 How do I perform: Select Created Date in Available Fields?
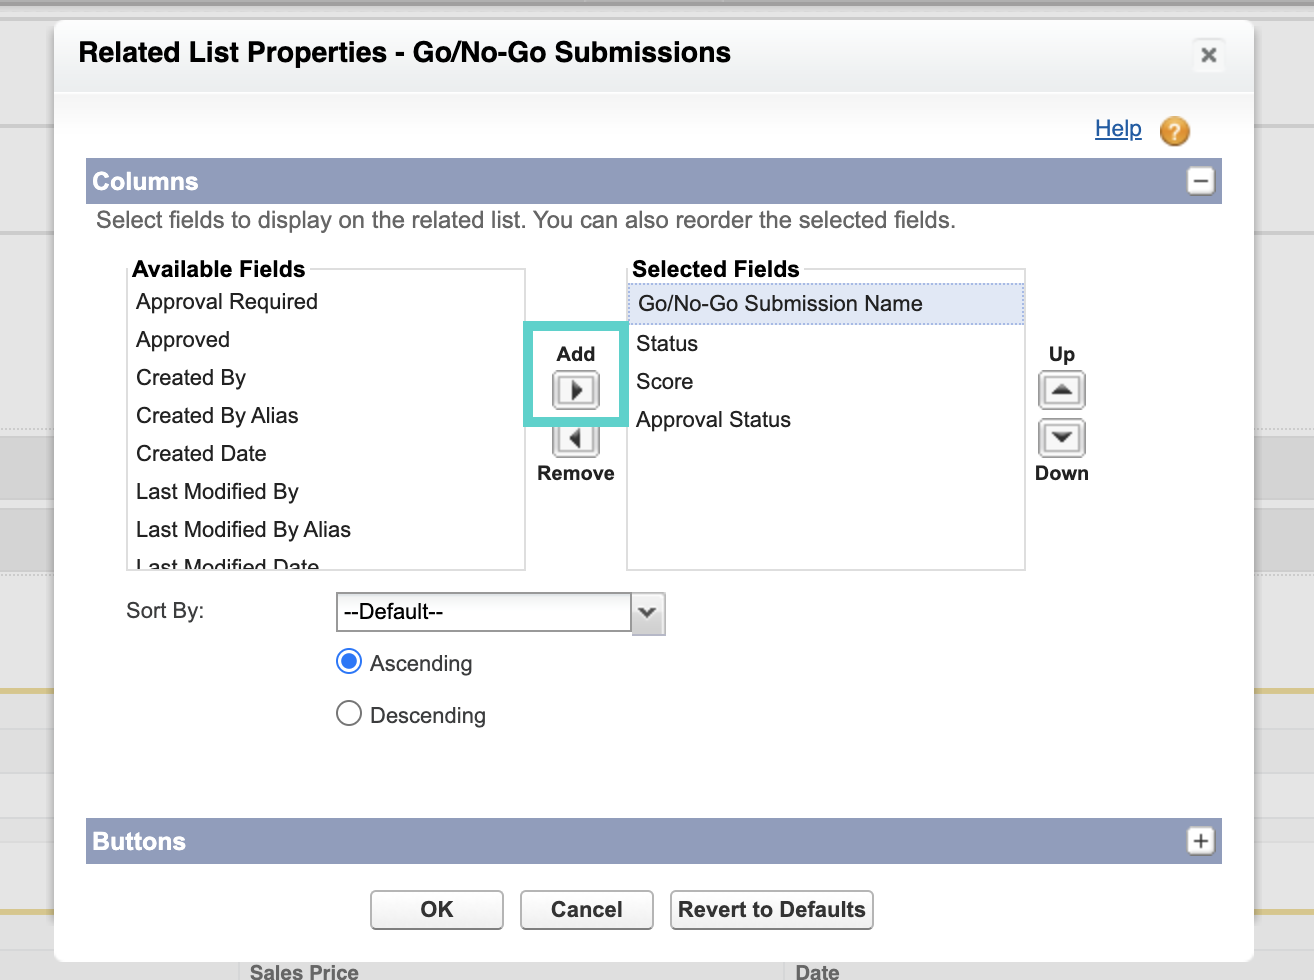[x=326, y=454]
